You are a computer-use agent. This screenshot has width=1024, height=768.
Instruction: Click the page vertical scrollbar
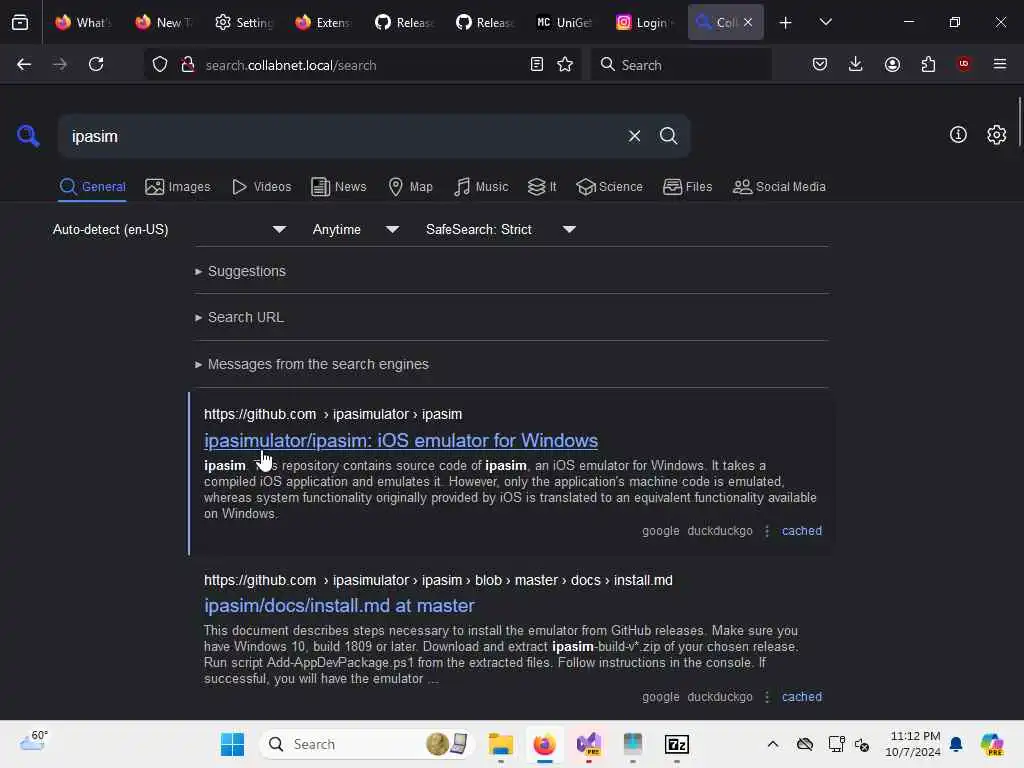[1019, 123]
